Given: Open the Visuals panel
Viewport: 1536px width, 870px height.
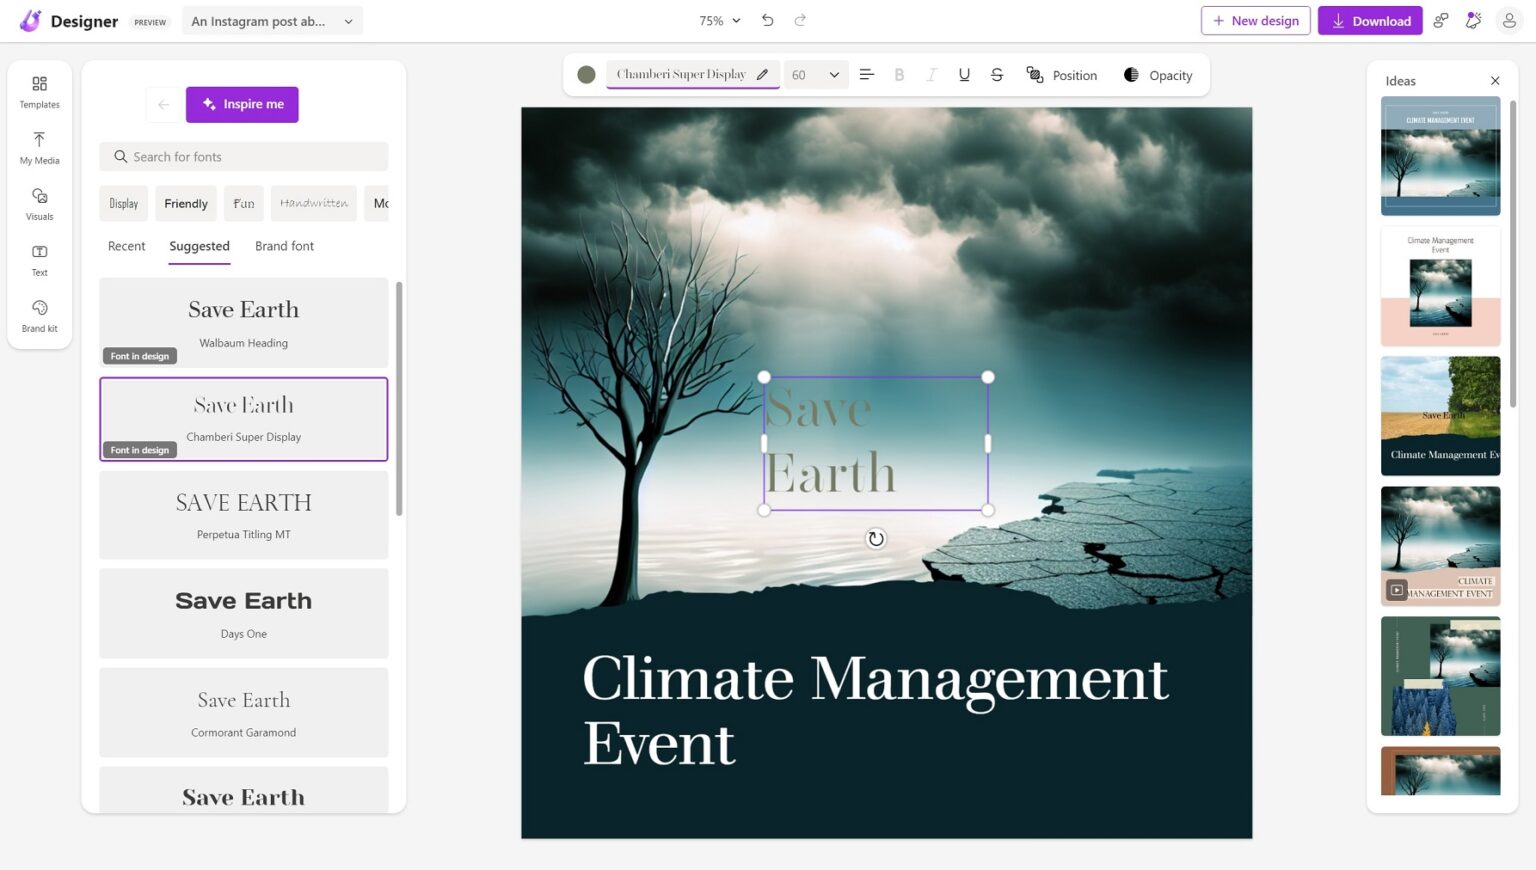Looking at the screenshot, I should pos(39,204).
